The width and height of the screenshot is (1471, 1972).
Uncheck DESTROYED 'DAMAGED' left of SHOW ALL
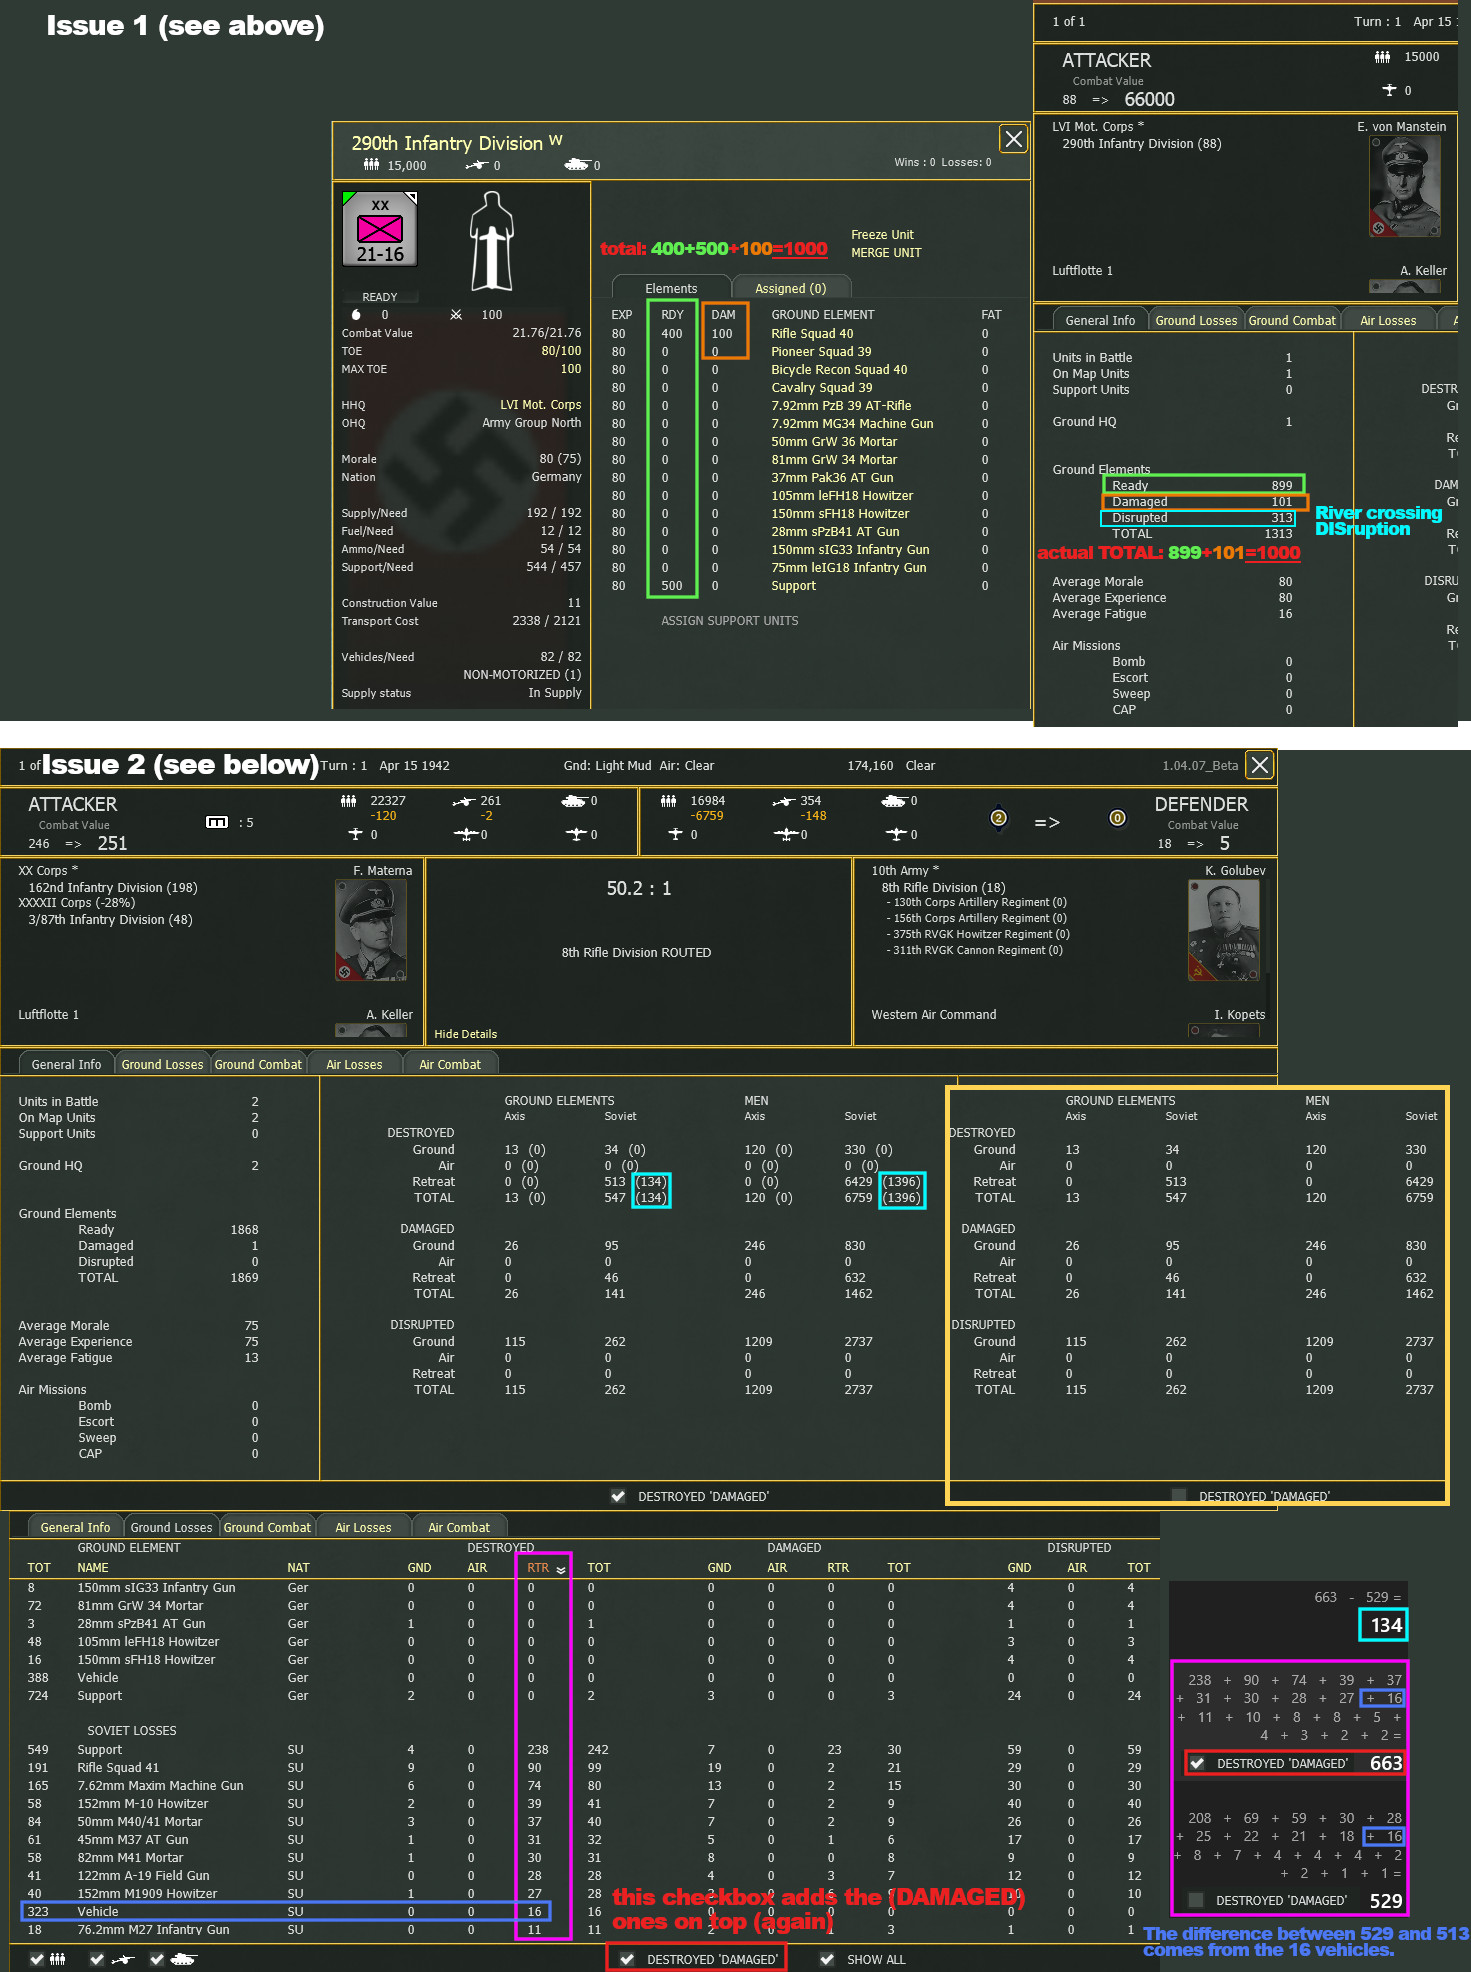coord(627,1959)
